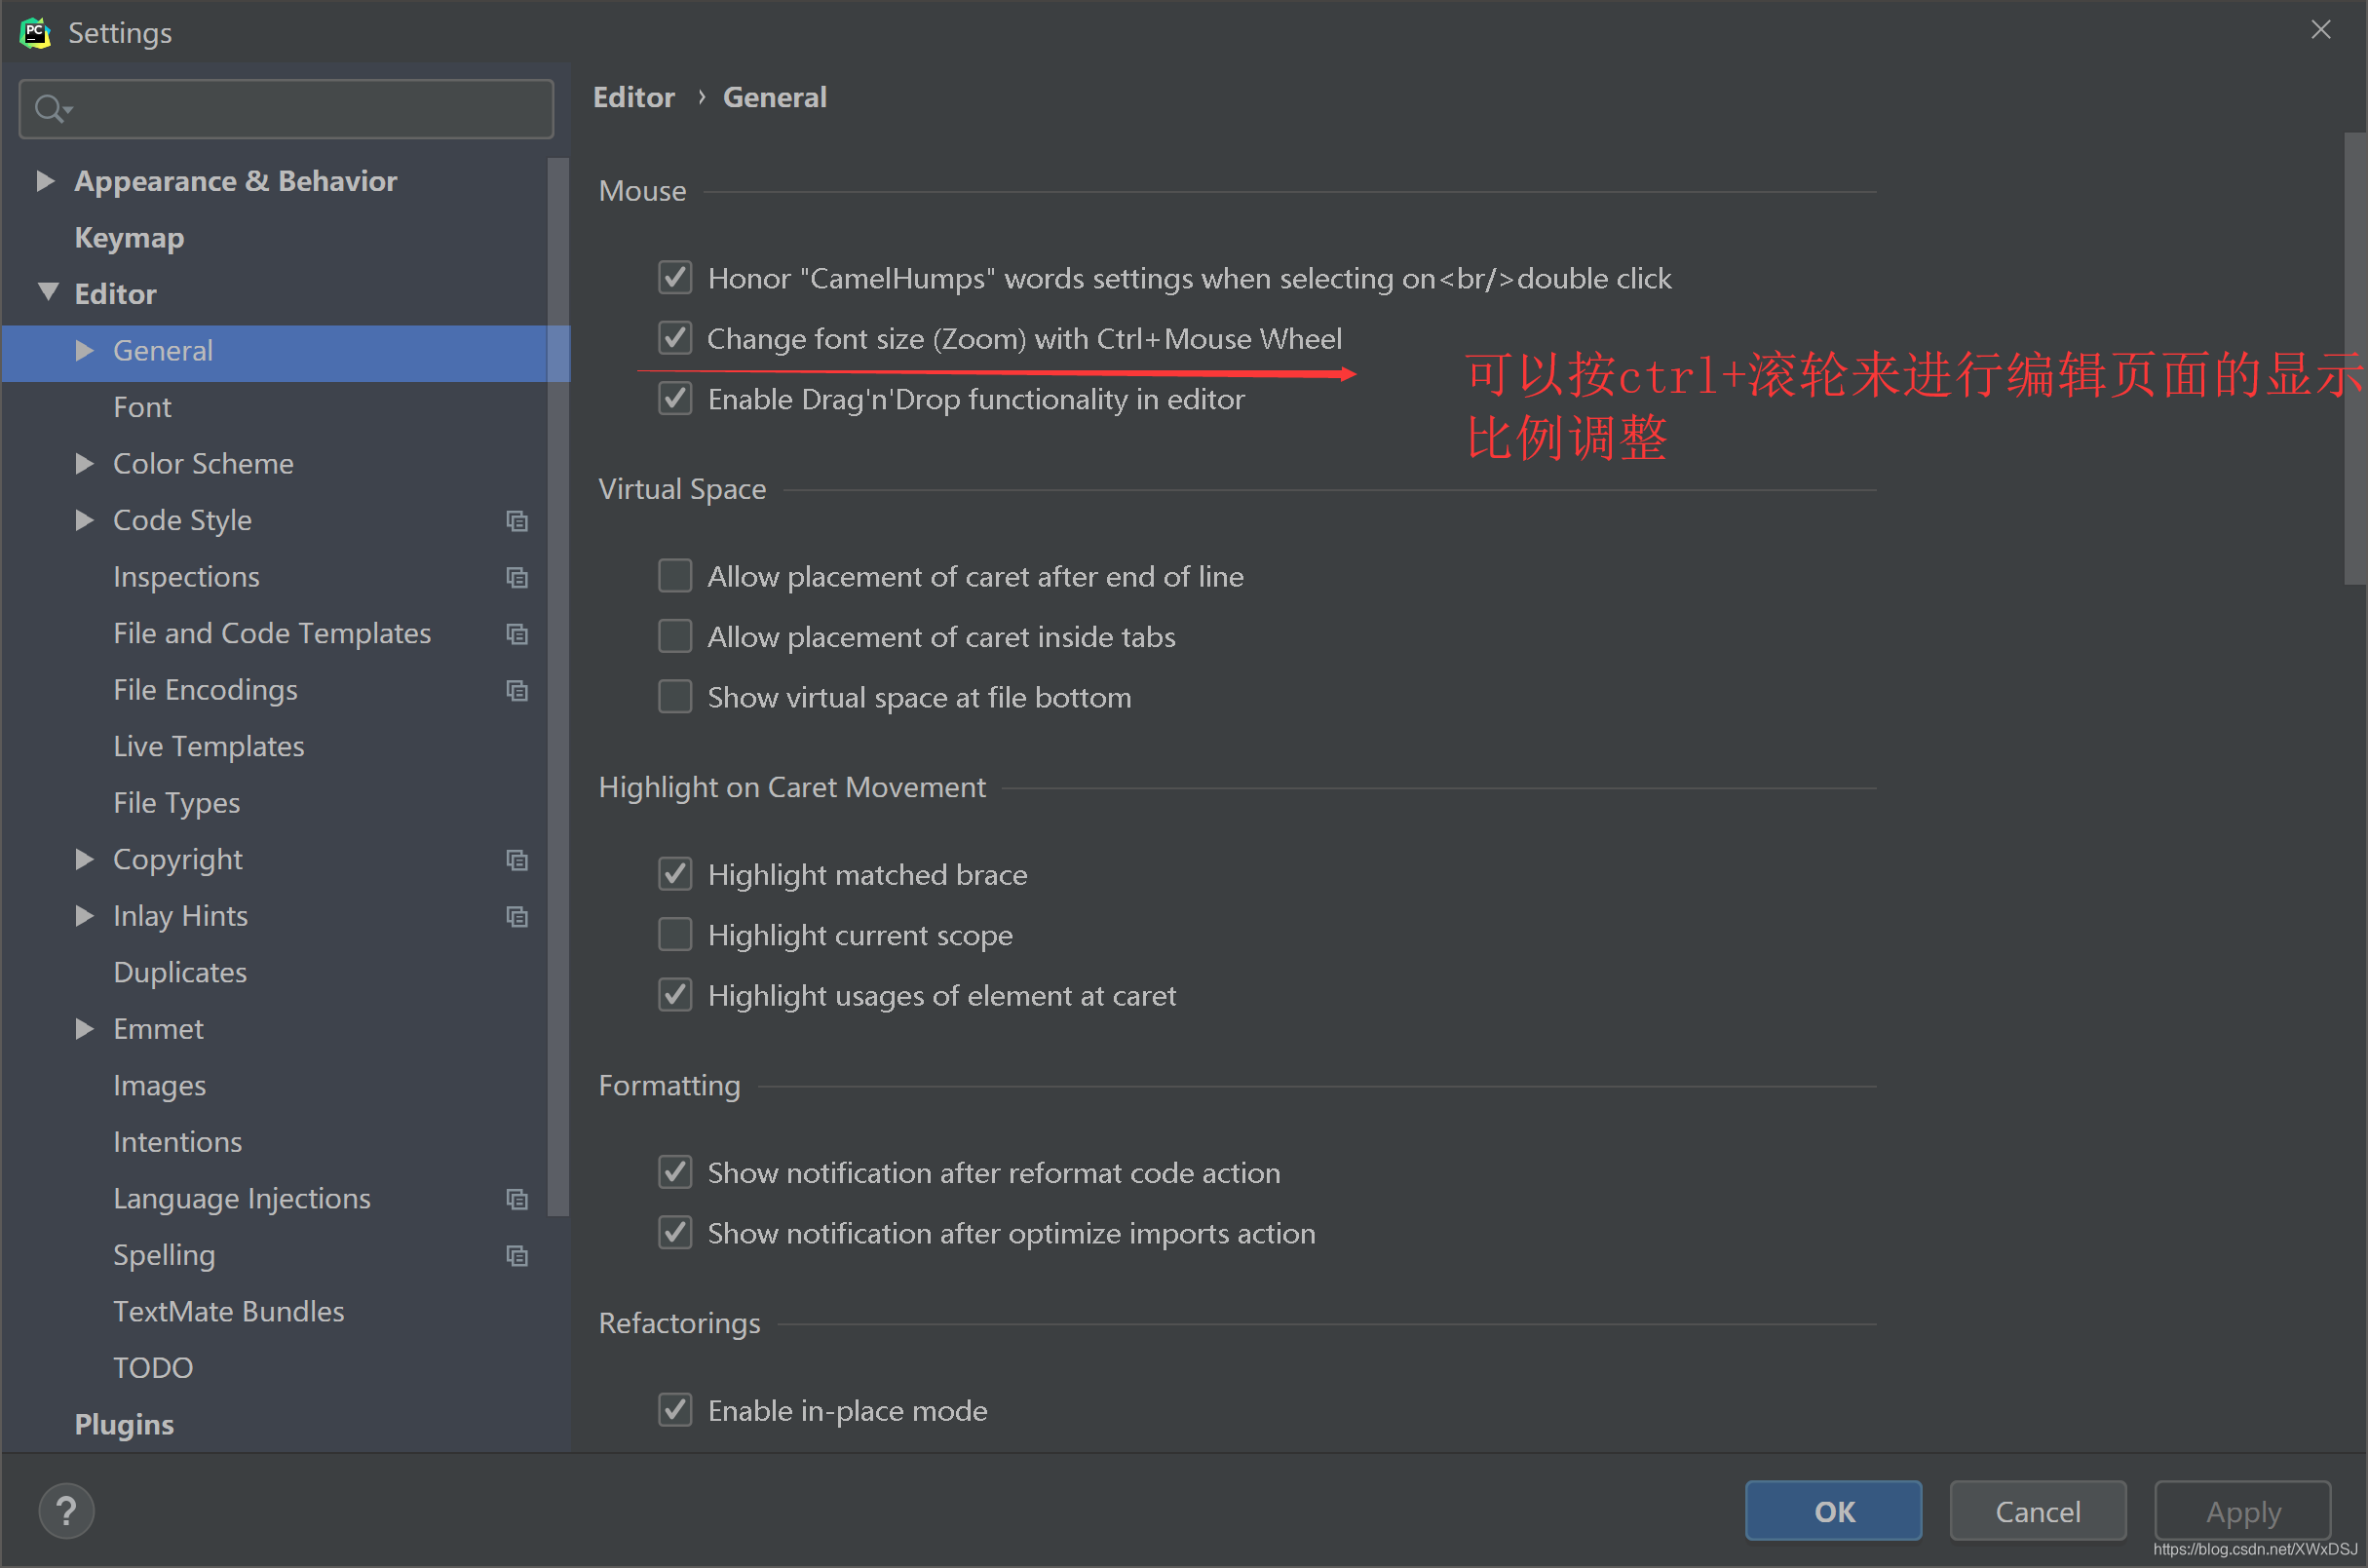2368x1568 pixels.
Task: Enable Highlight current scope checkbox
Action: click(677, 937)
